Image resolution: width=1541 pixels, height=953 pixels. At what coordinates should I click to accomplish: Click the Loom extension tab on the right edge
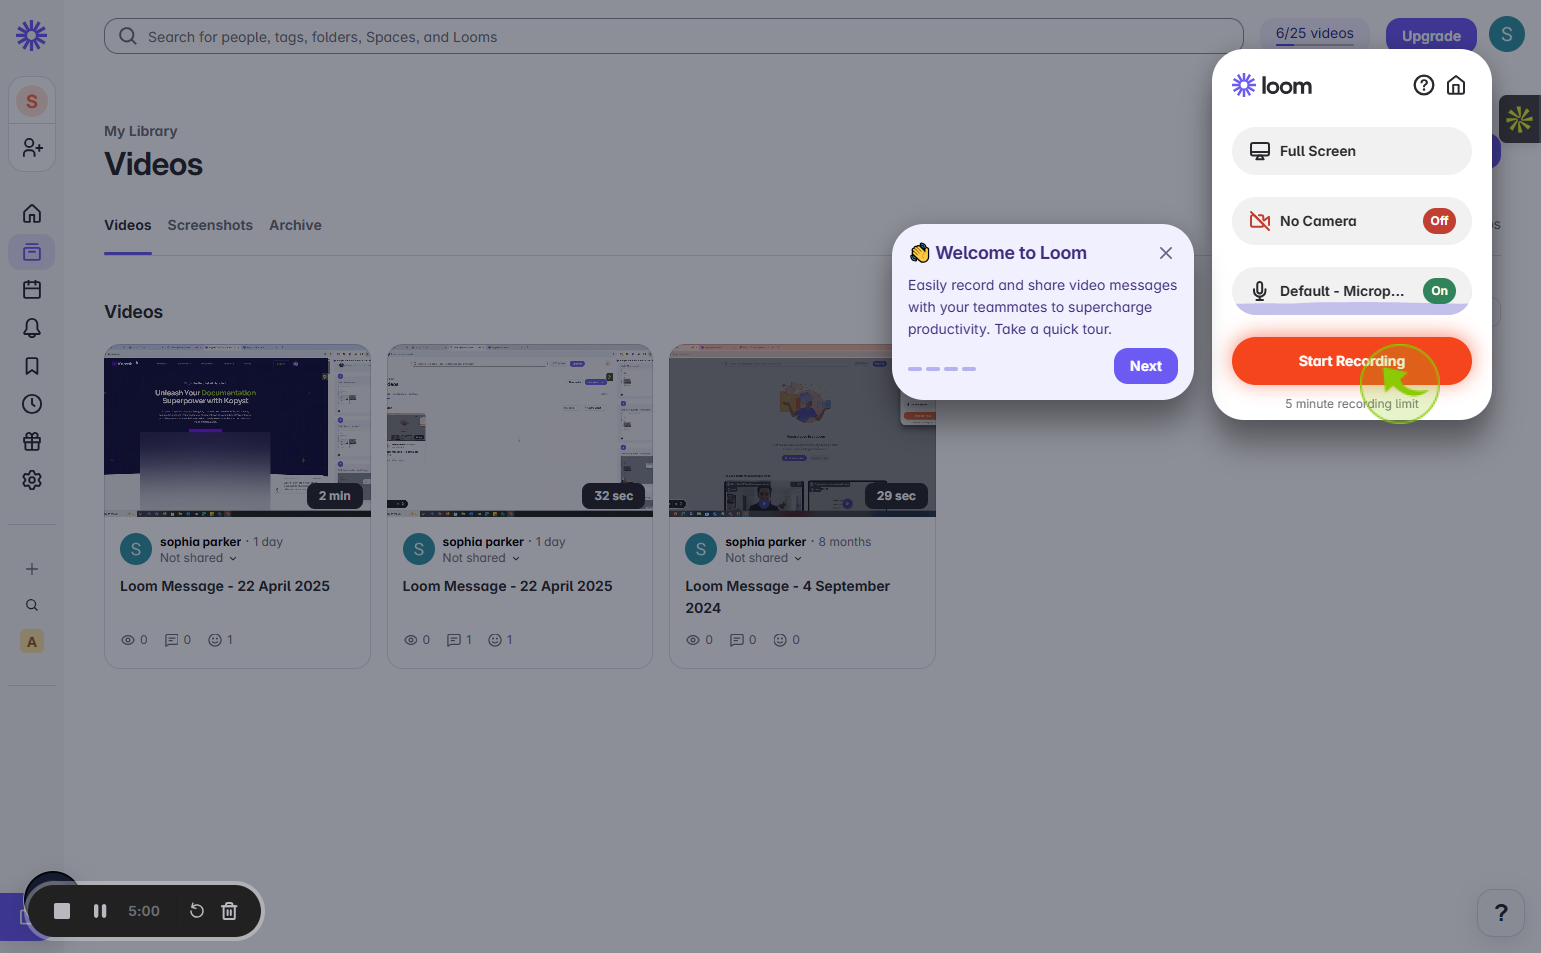[1520, 119]
